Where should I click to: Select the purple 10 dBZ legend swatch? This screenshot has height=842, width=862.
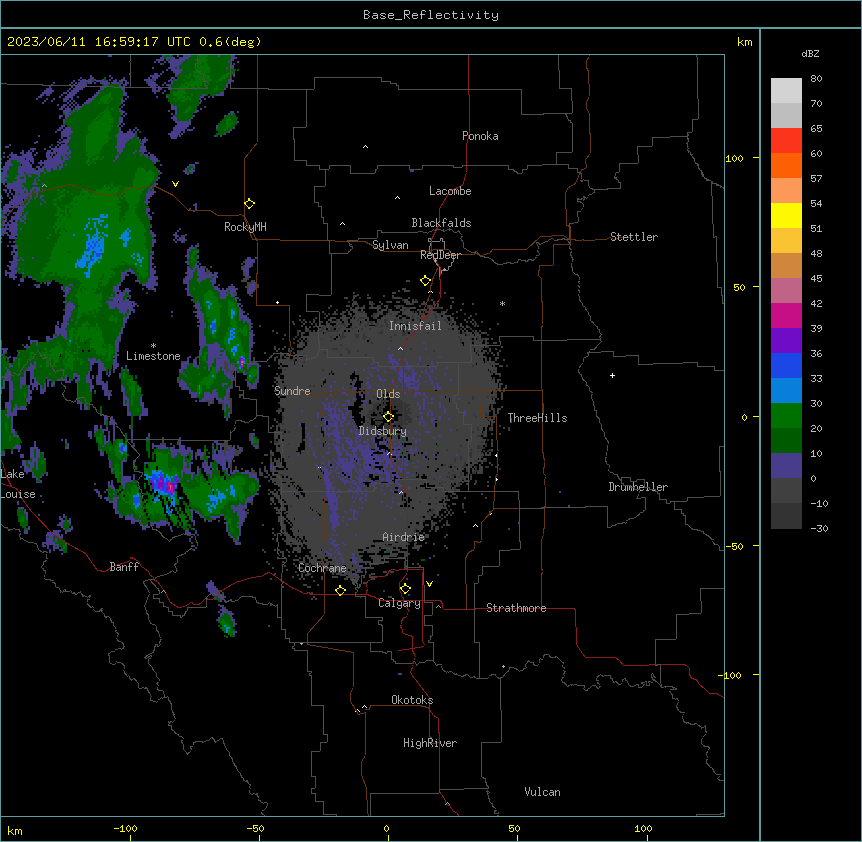point(786,466)
